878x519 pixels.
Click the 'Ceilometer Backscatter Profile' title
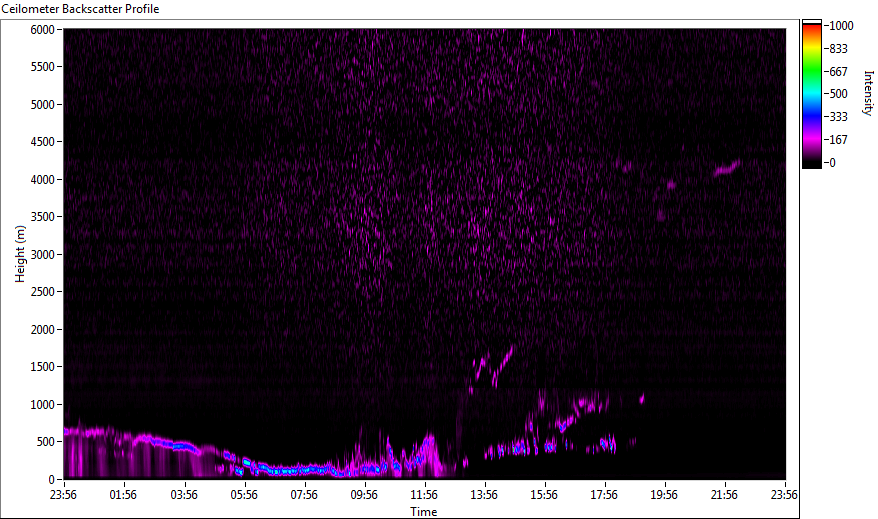point(80,9)
